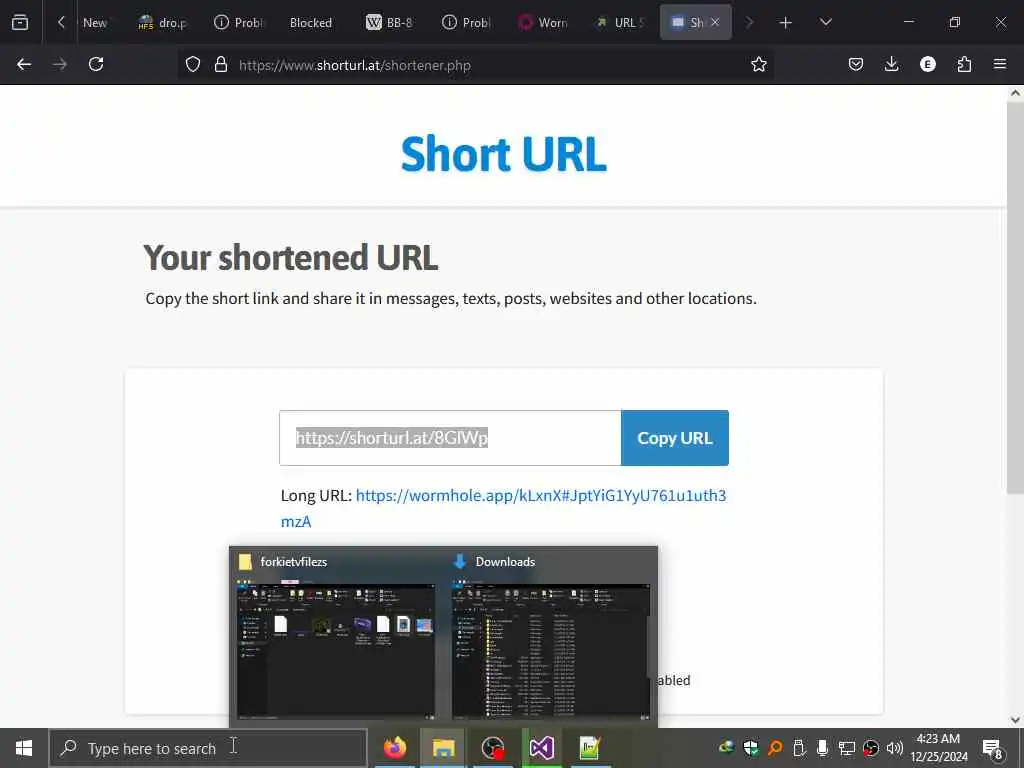Open the network connection tray icon

[x=846, y=748]
